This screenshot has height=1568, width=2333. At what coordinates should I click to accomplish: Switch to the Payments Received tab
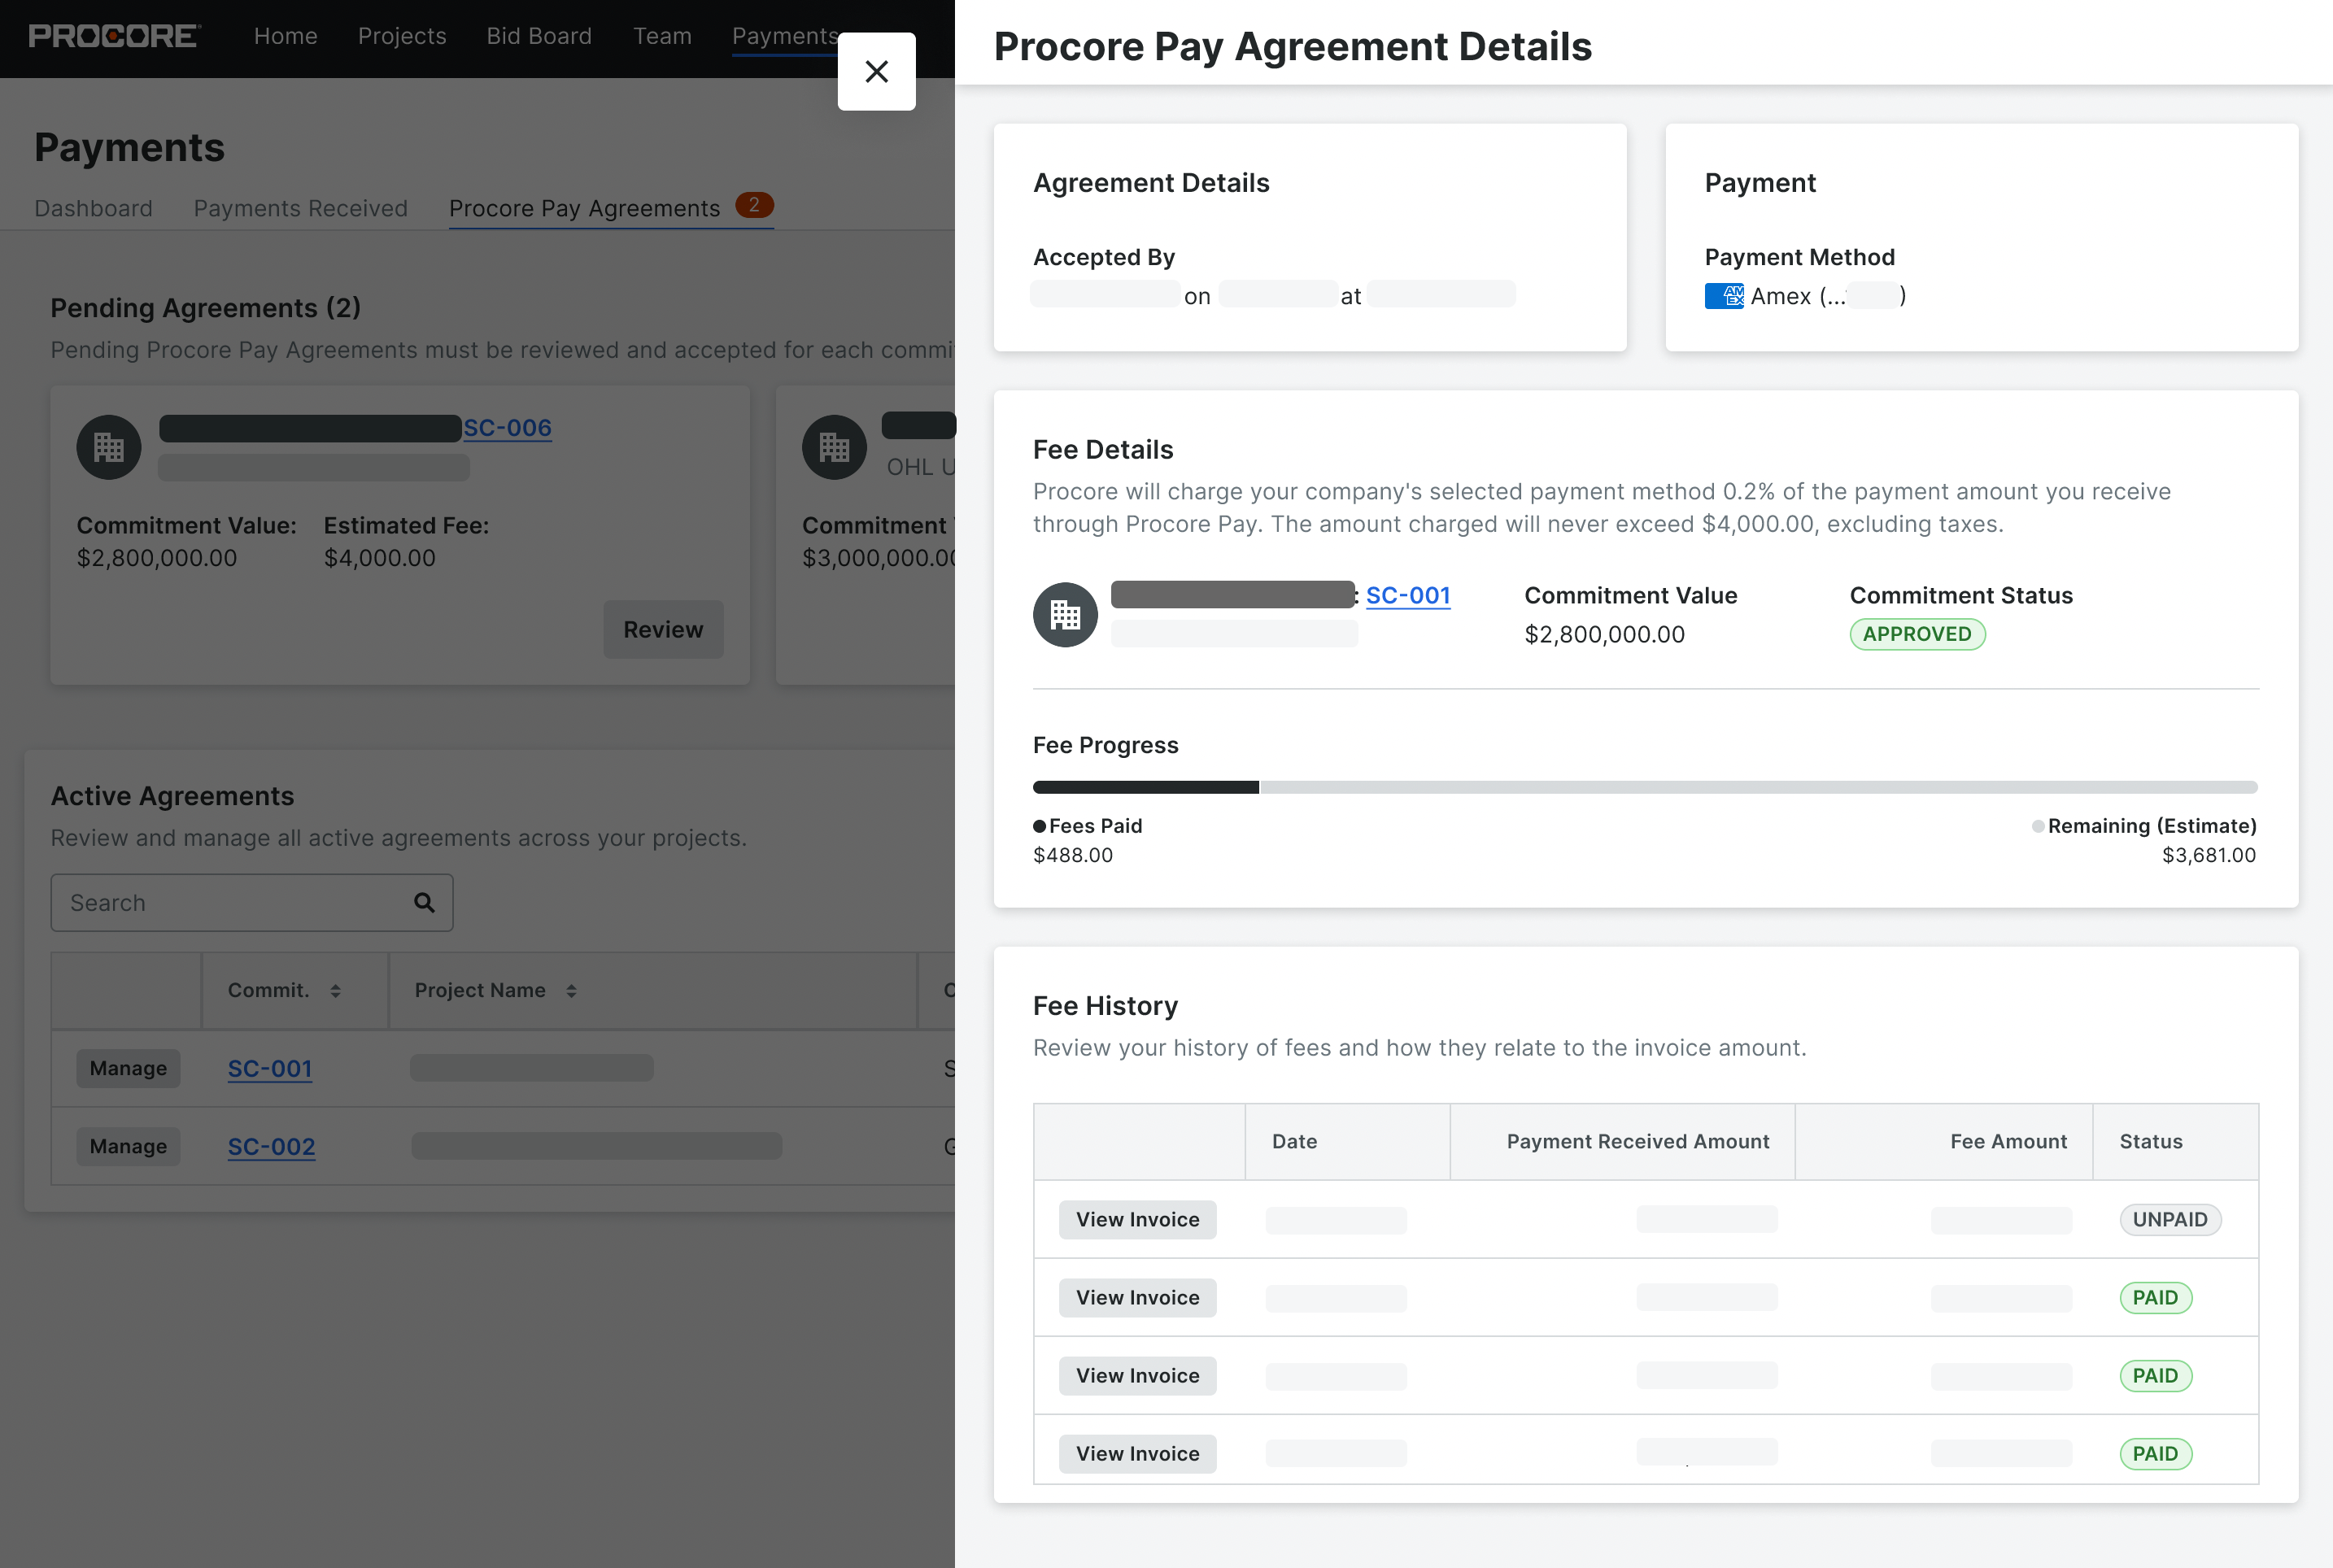tap(300, 208)
